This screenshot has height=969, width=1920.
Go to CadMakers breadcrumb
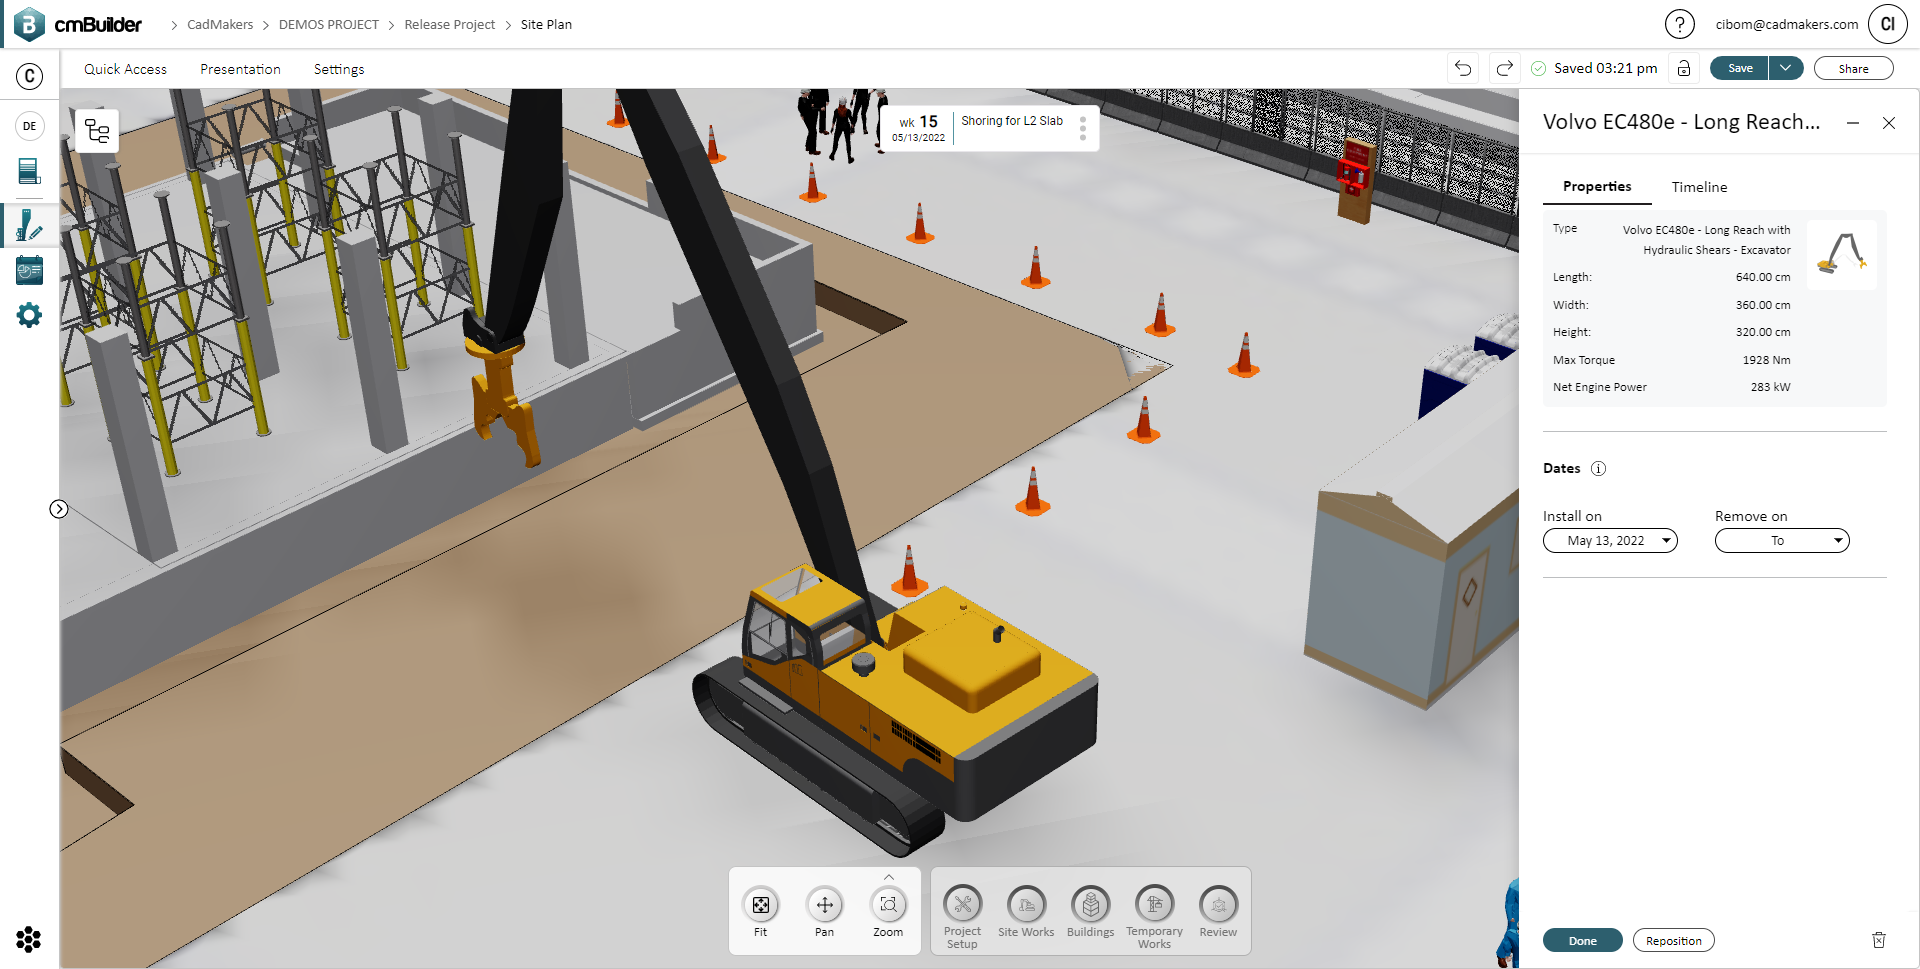point(220,24)
